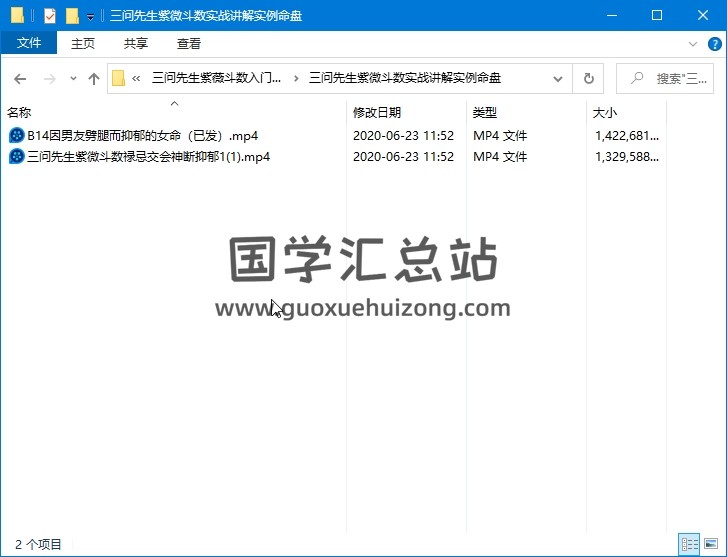Switch to the 主页 ribbon tab

(x=83, y=44)
